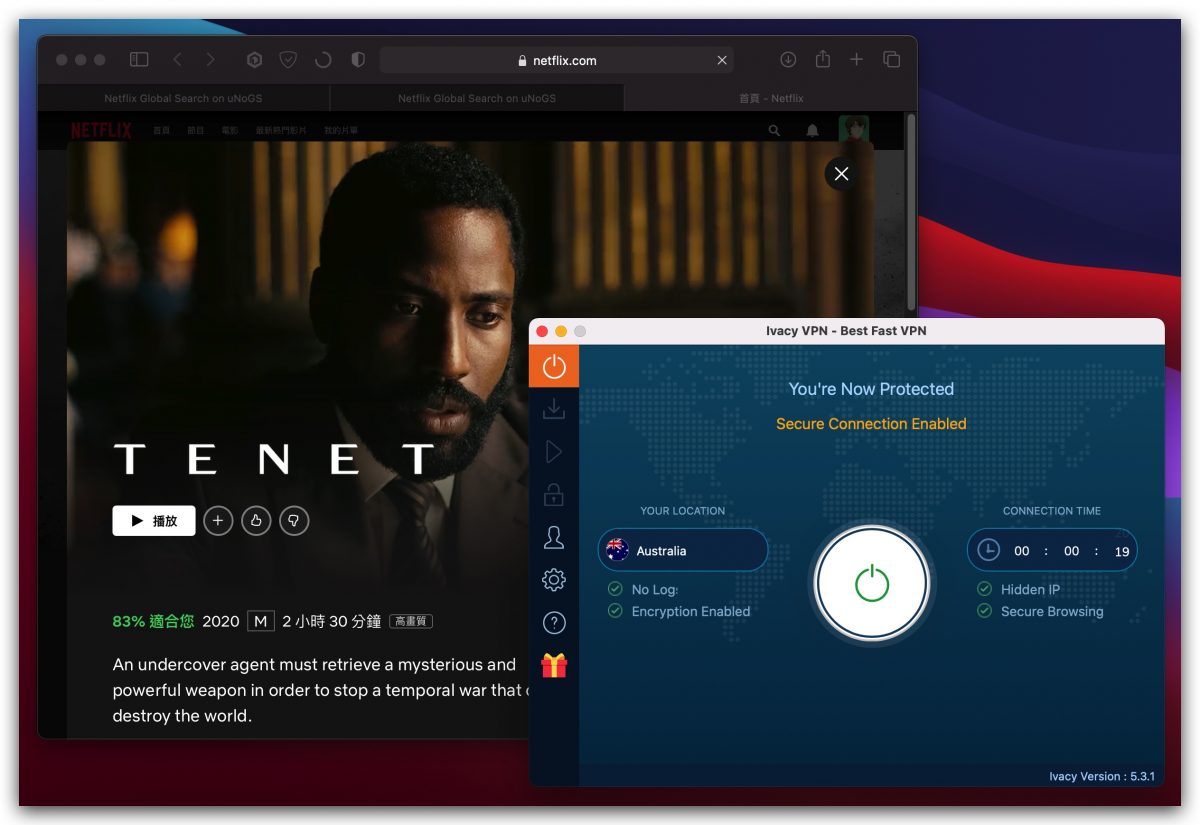This screenshot has height=825, width=1200.
Task: Open Safari privacy report half-shield icon
Action: (358, 60)
